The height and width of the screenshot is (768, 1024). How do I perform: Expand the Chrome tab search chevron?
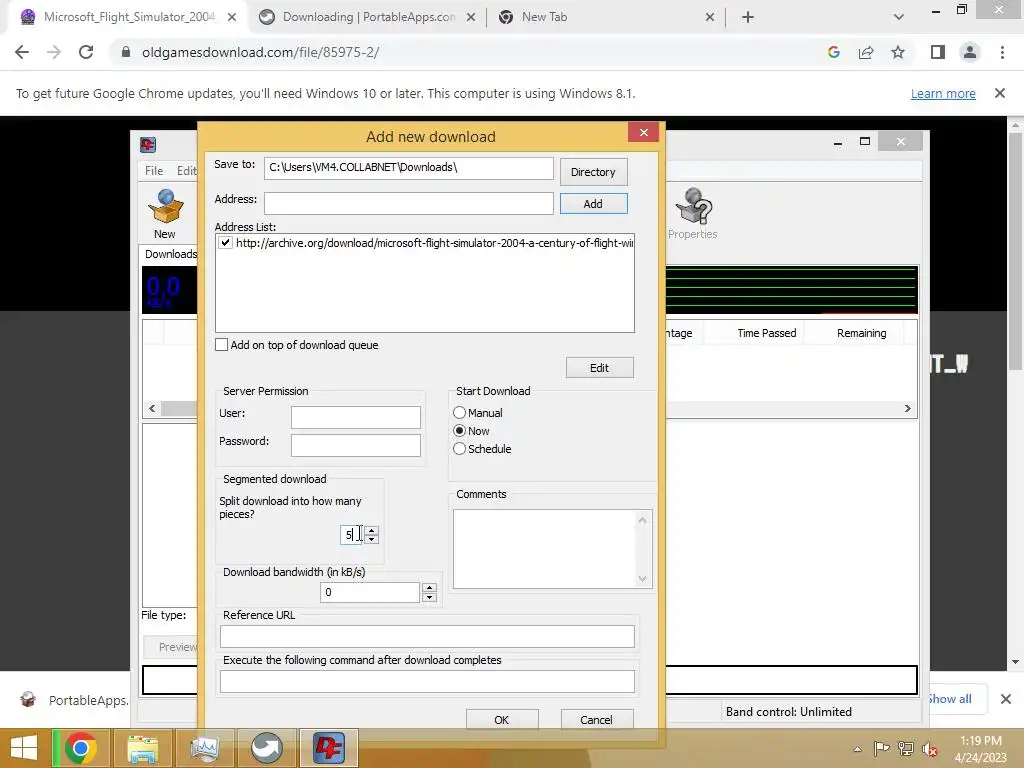[x=899, y=17]
